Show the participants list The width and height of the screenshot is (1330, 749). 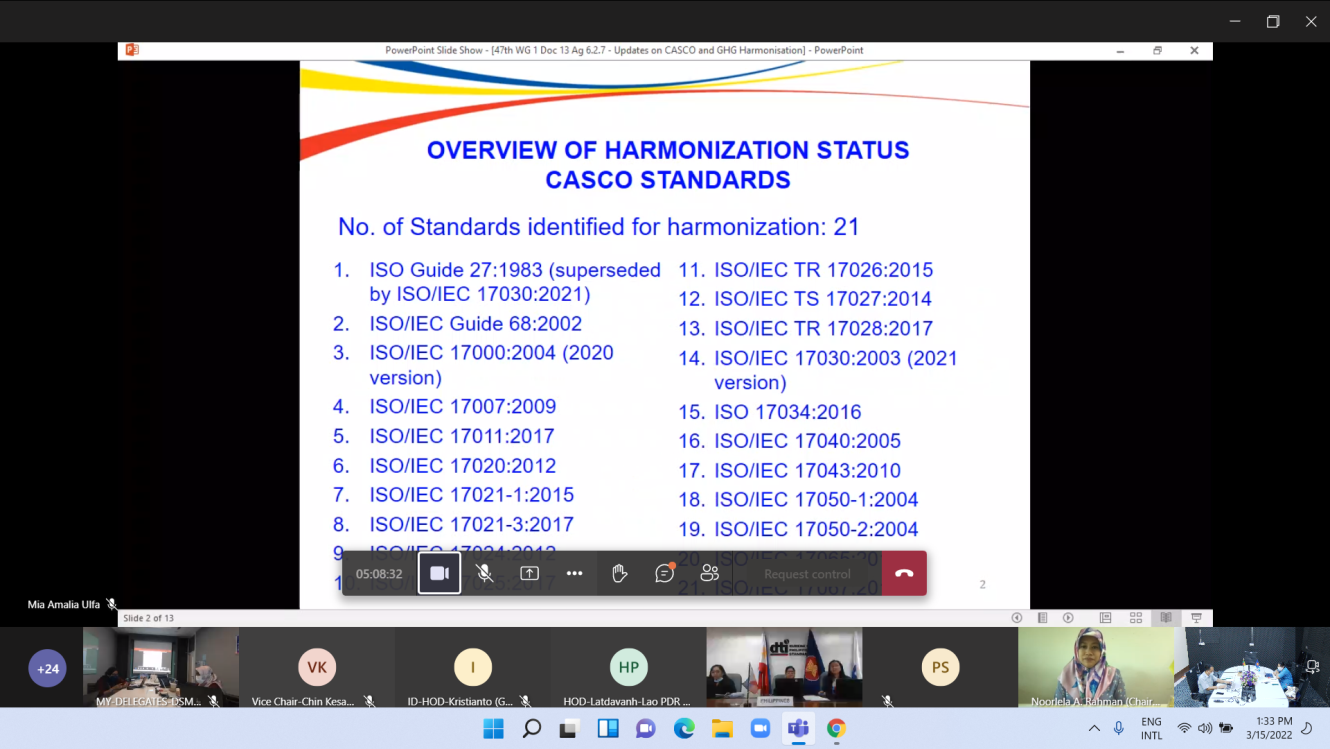(709, 574)
